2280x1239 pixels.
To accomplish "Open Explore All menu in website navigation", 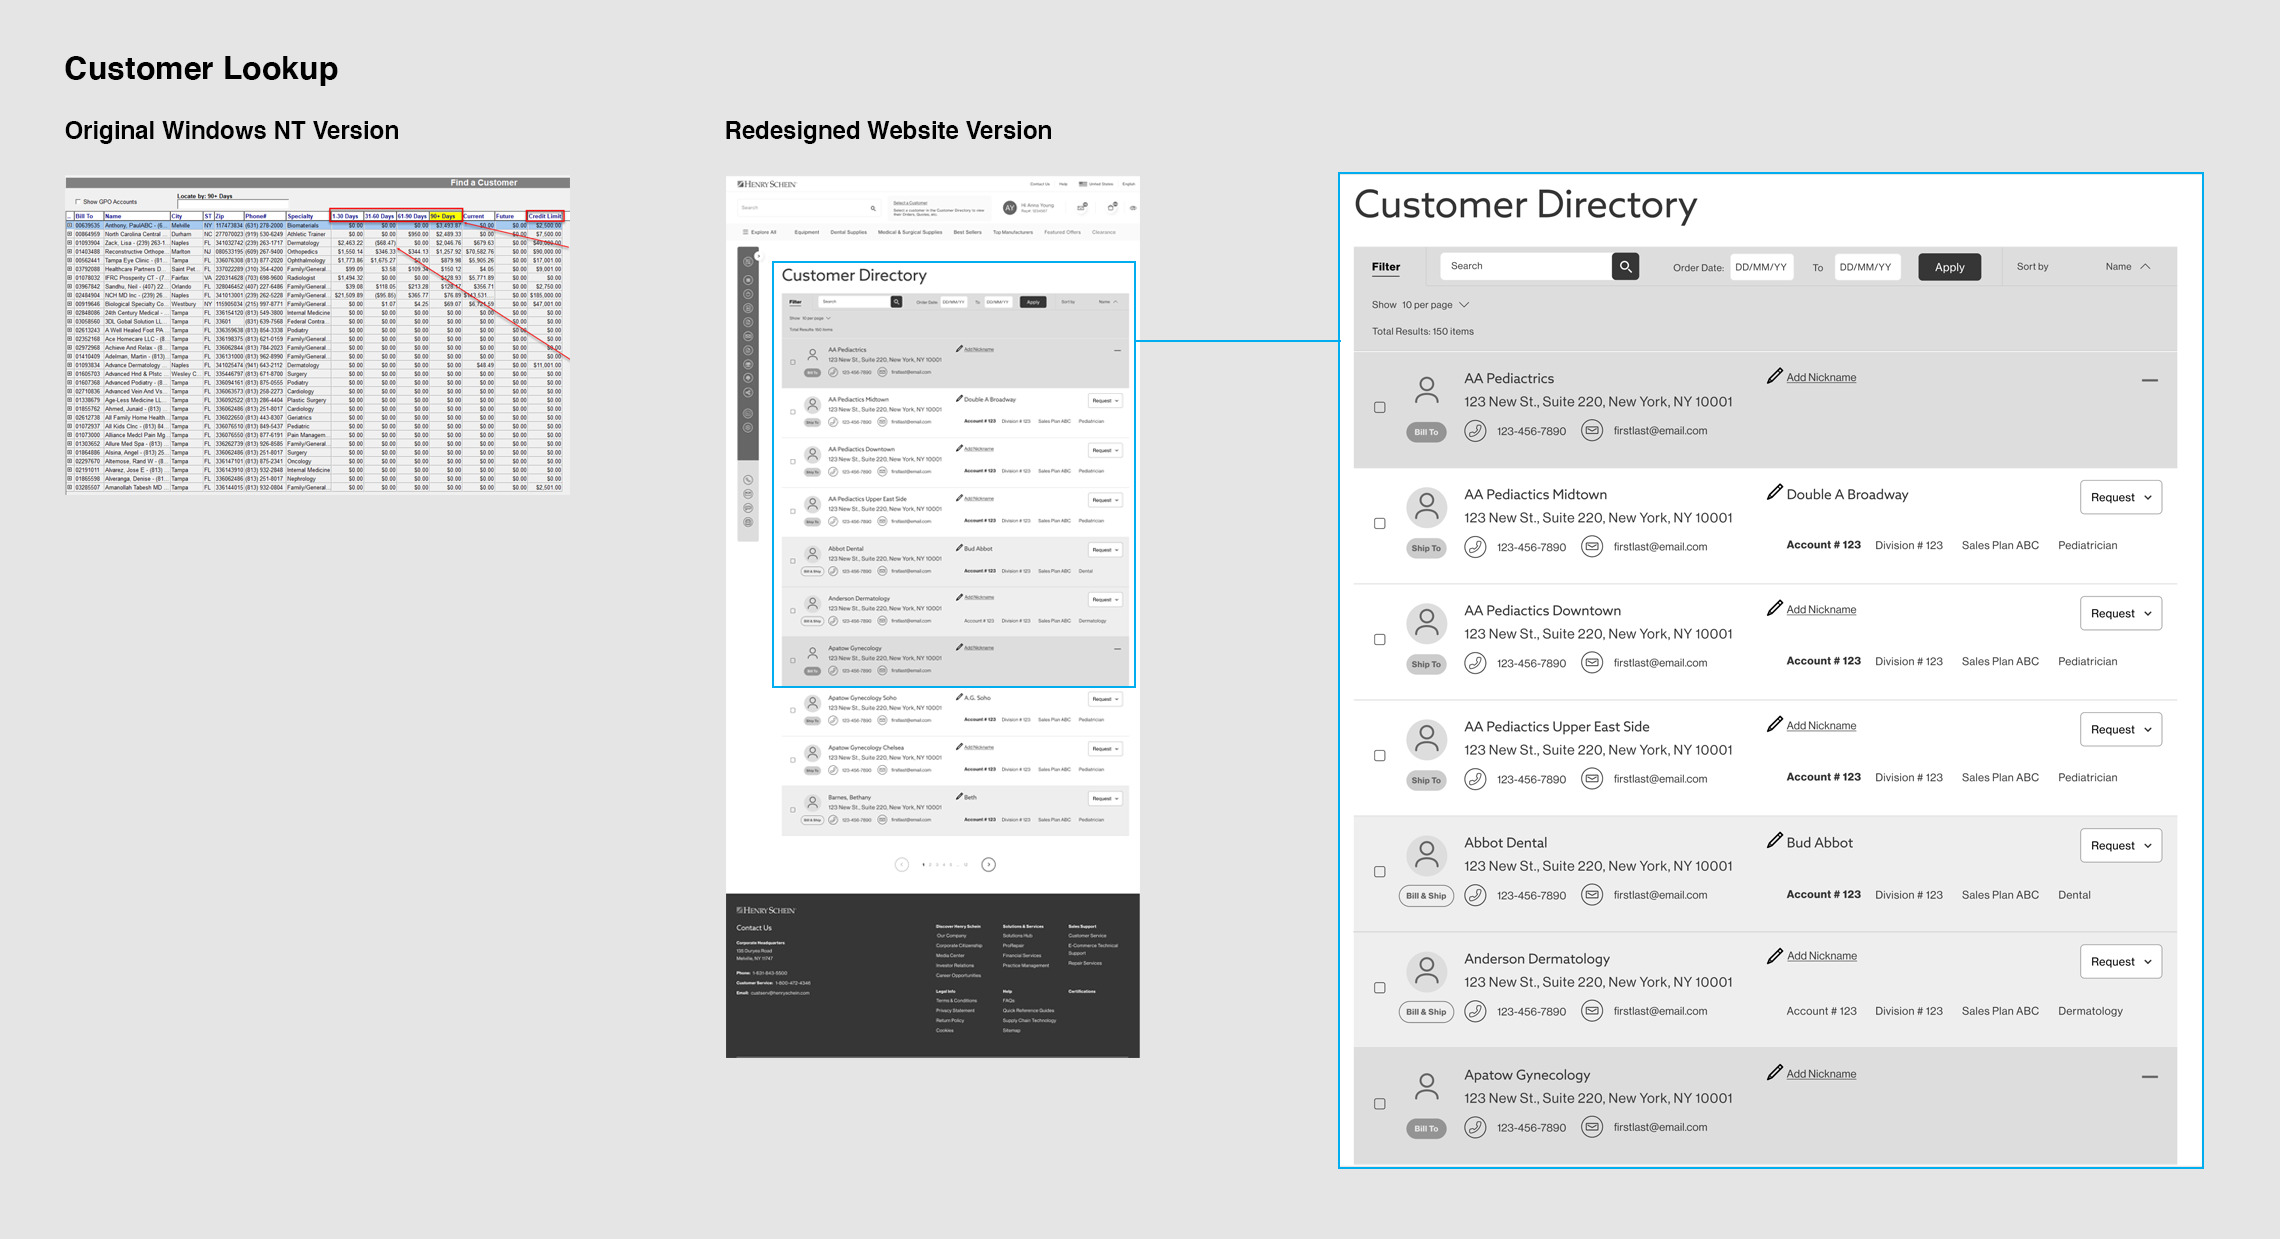I will [x=759, y=232].
